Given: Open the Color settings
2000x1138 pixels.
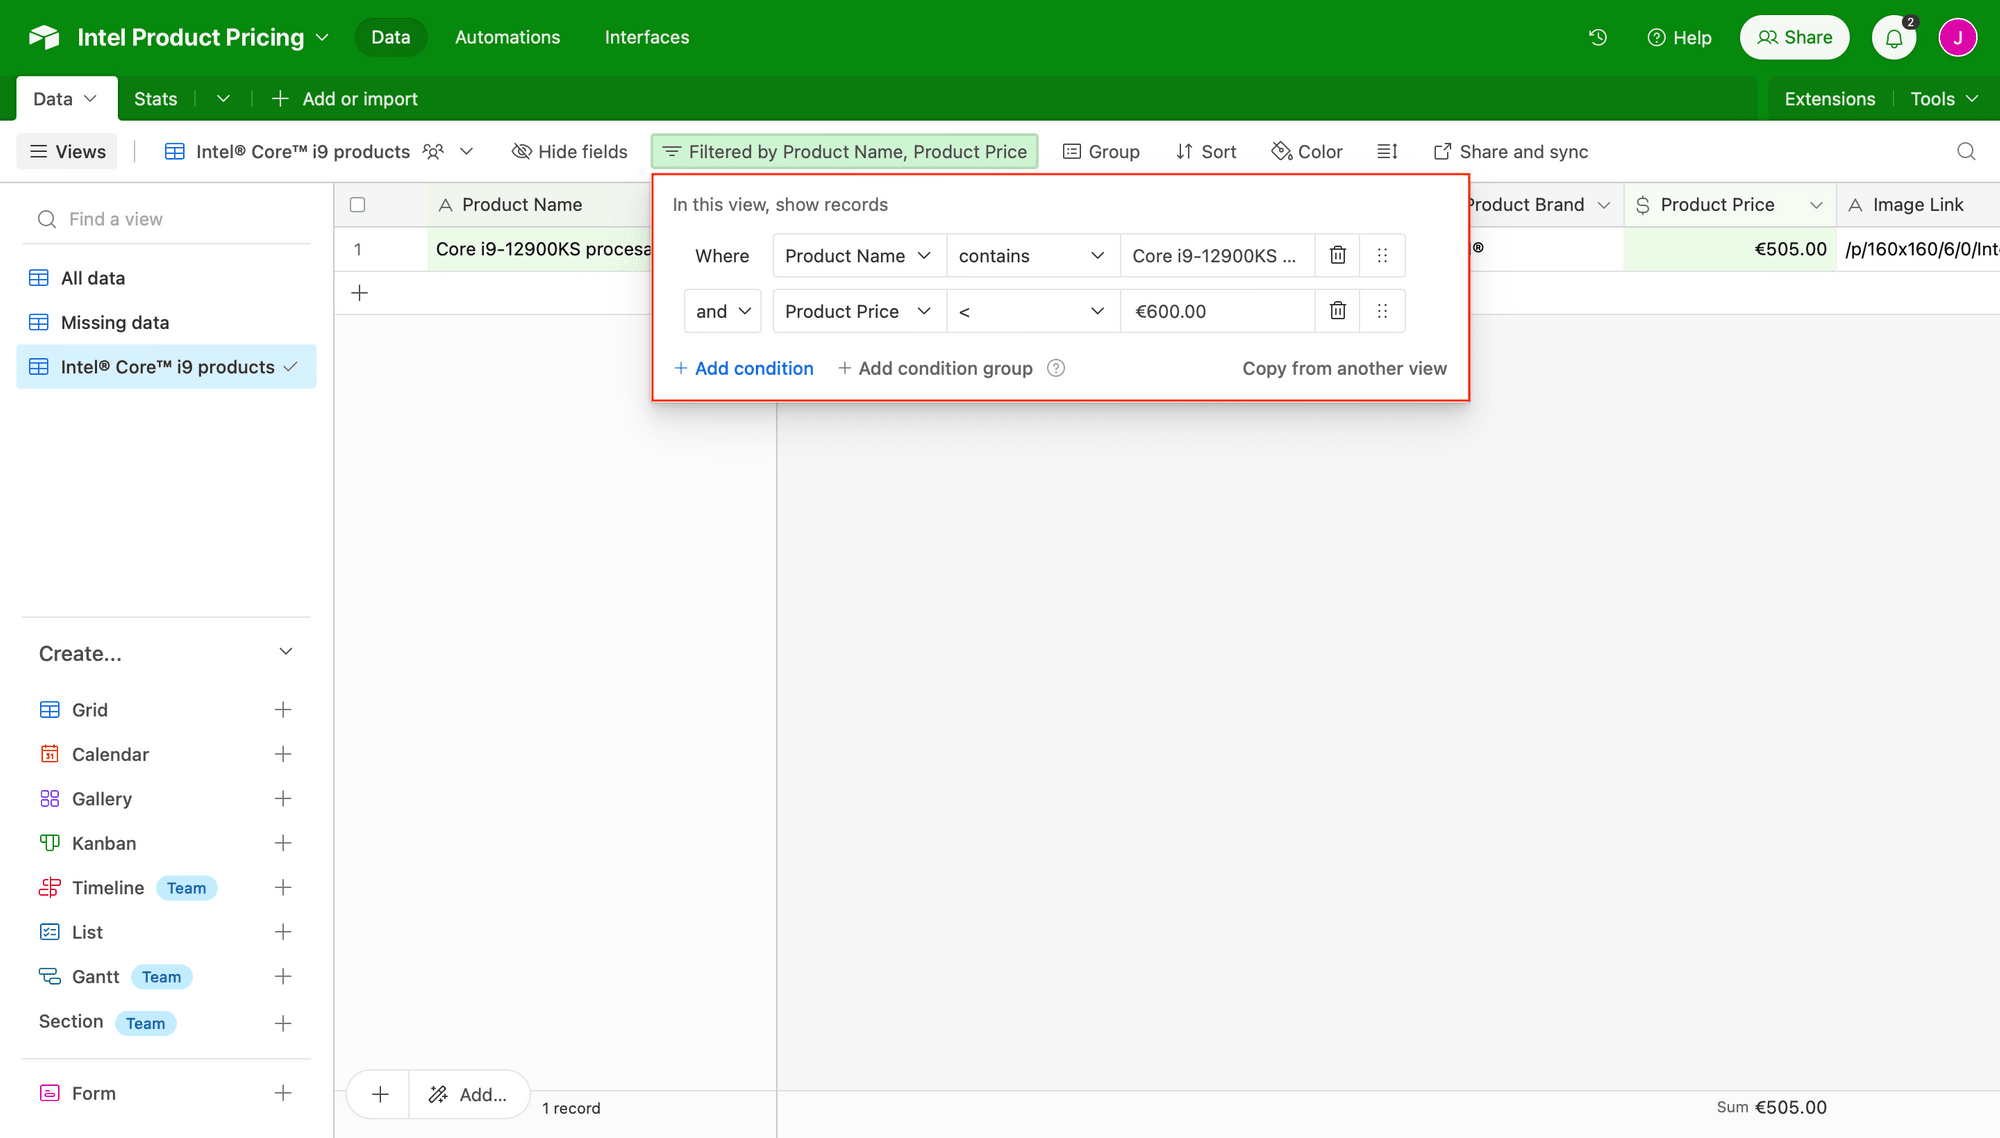Looking at the screenshot, I should tap(1307, 151).
